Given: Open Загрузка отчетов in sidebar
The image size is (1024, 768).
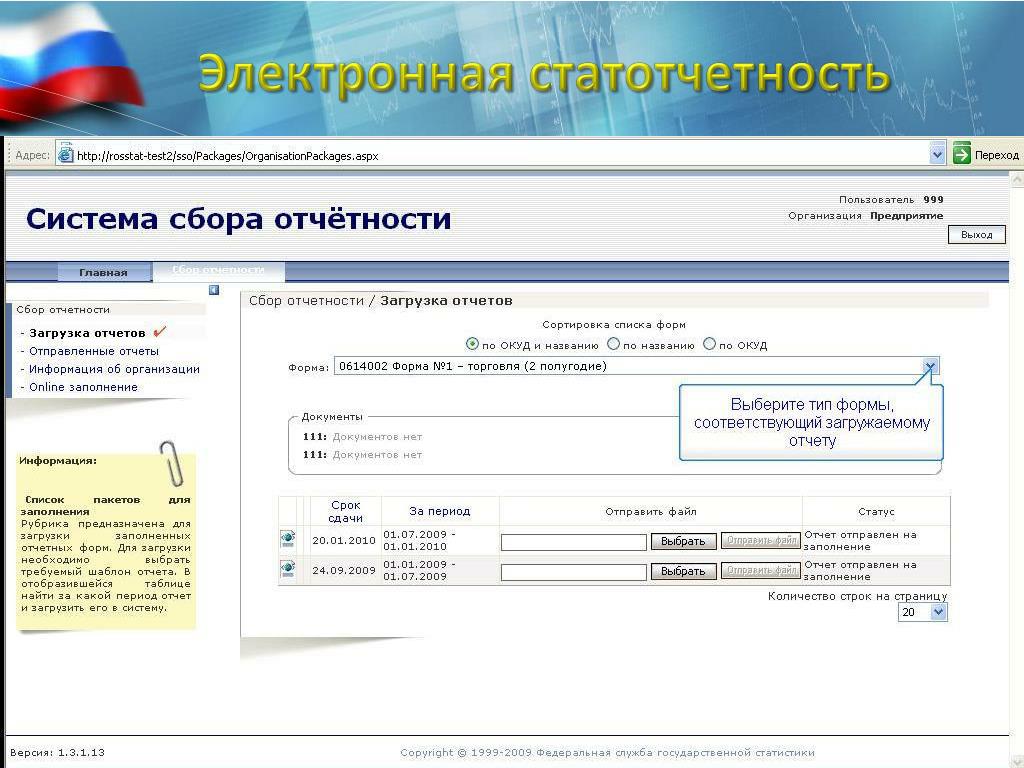Looking at the screenshot, I should click(x=87, y=333).
